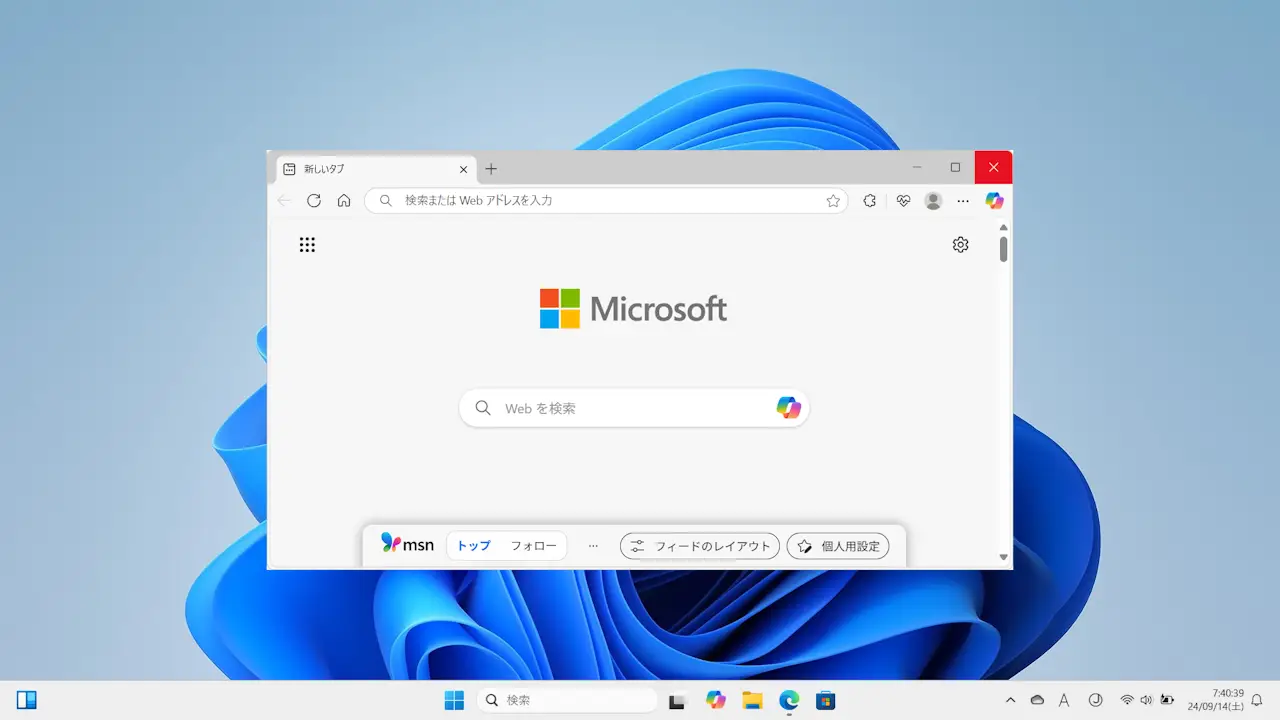Launch Copilot from the taskbar
This screenshot has height=720, width=1280.
[x=716, y=700]
